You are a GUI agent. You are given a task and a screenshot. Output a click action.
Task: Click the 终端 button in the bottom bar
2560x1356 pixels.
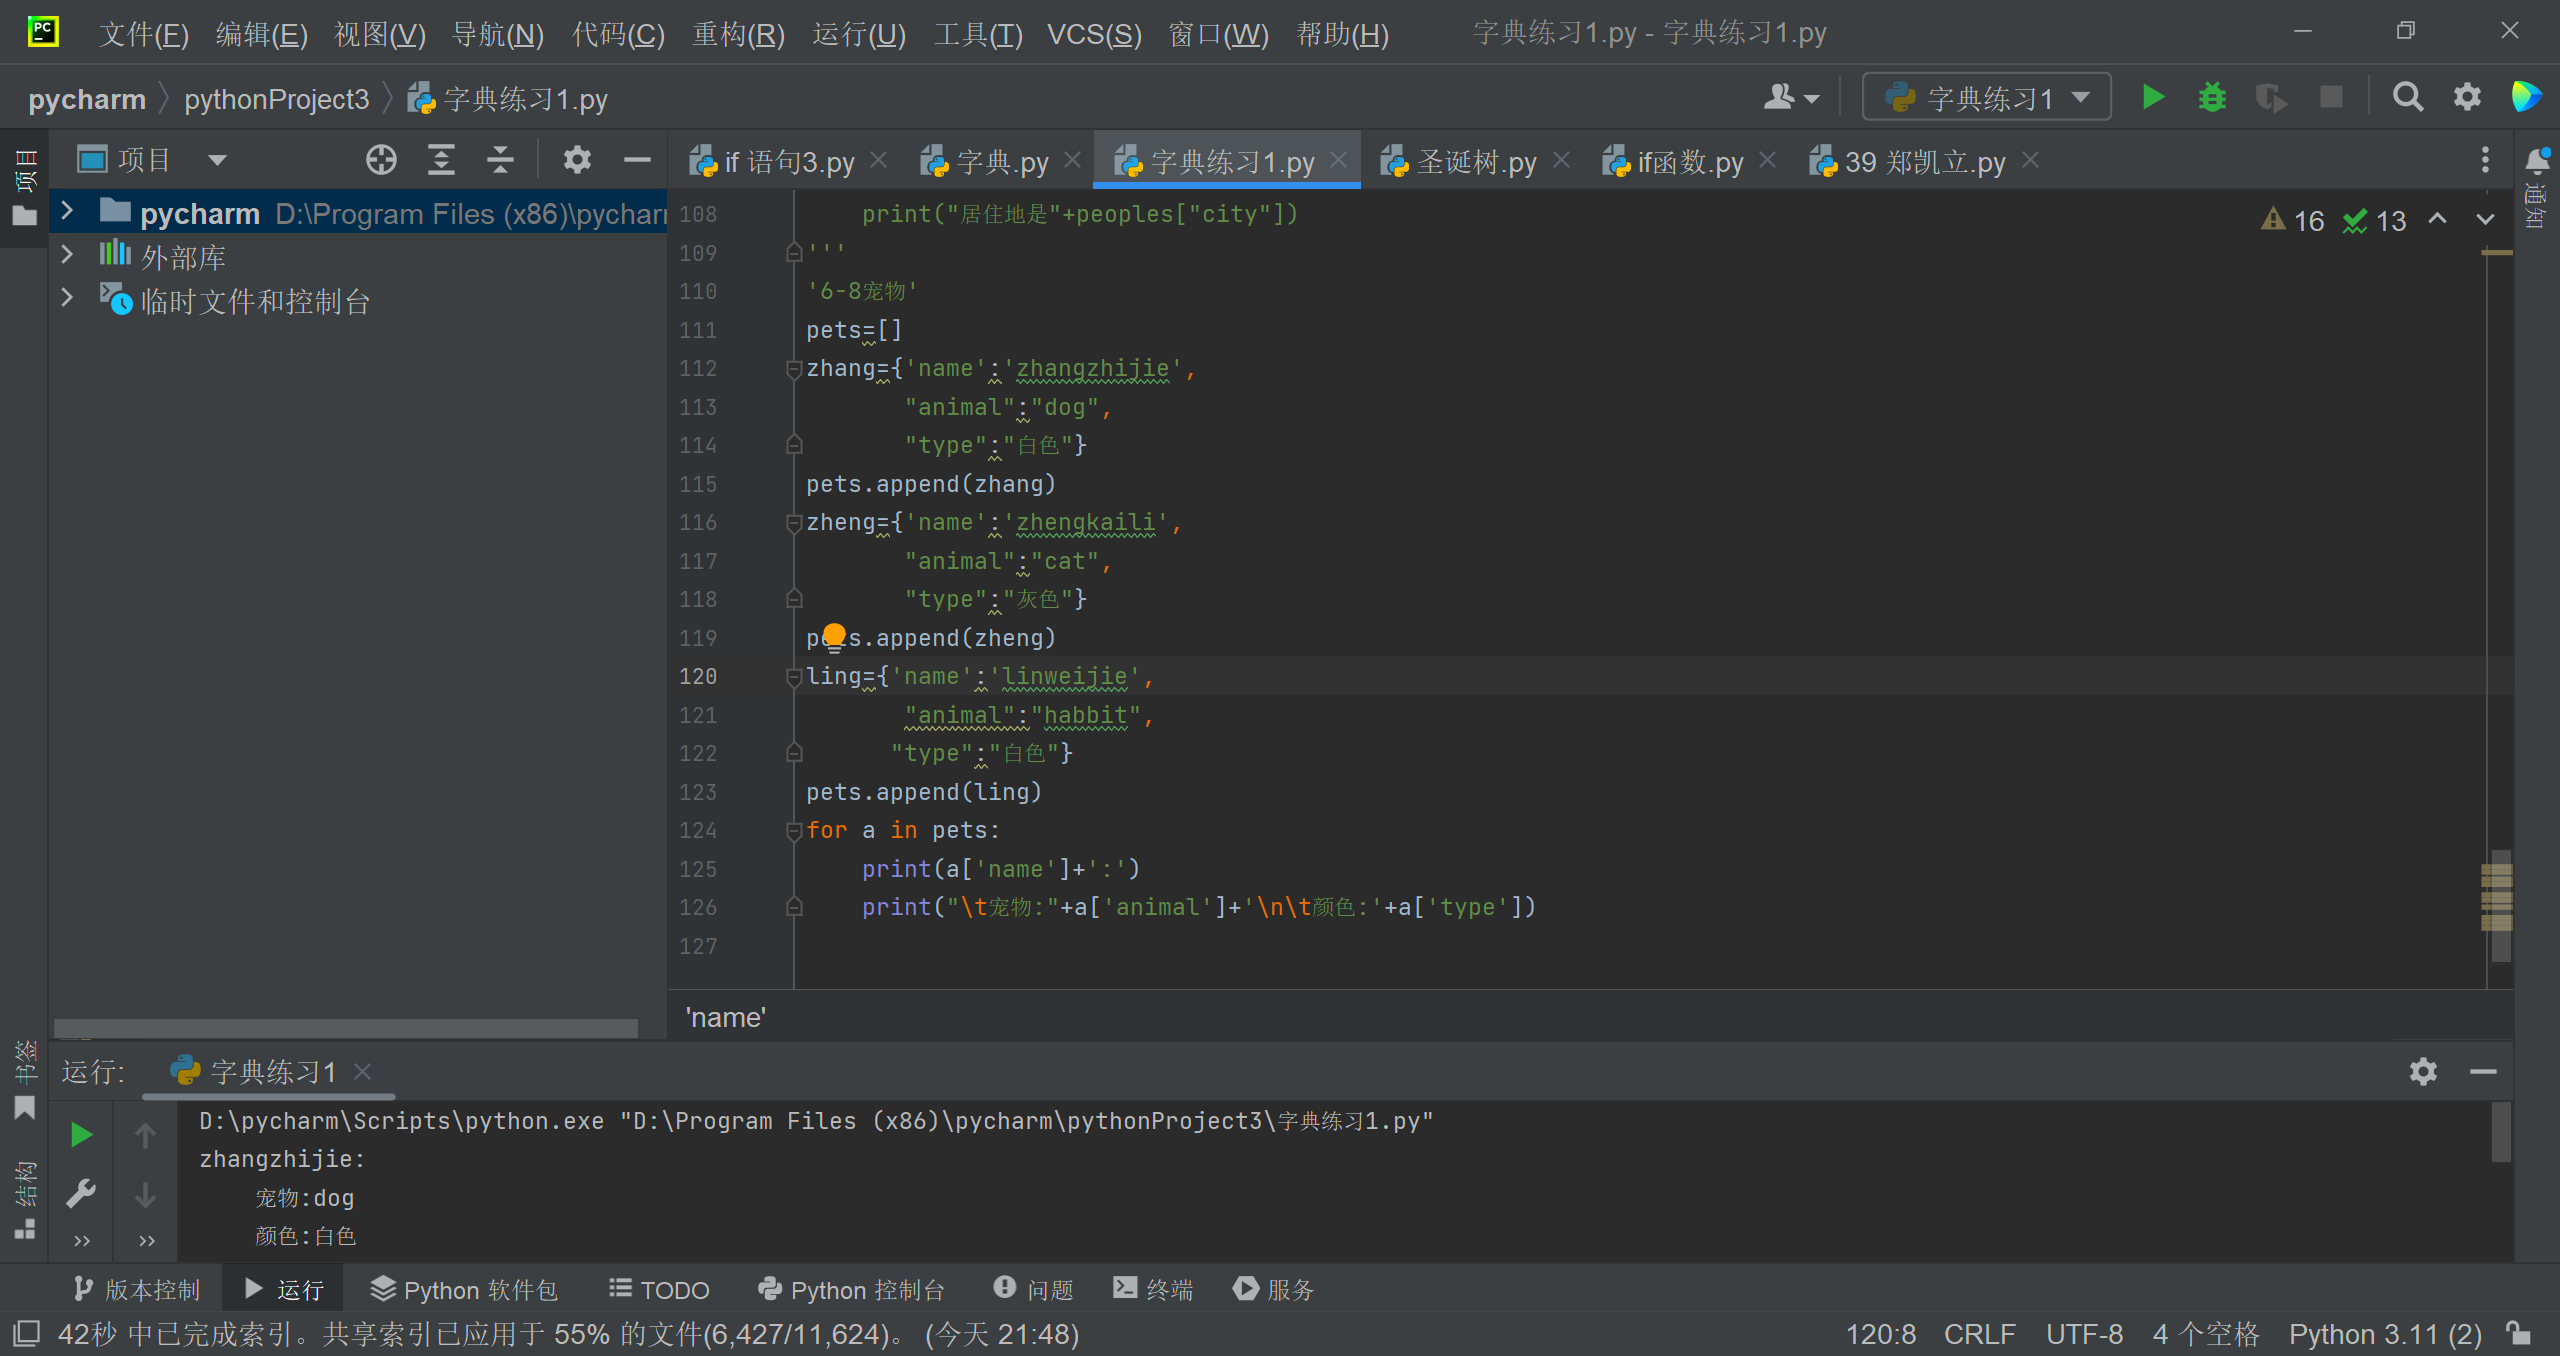click(x=1153, y=1290)
